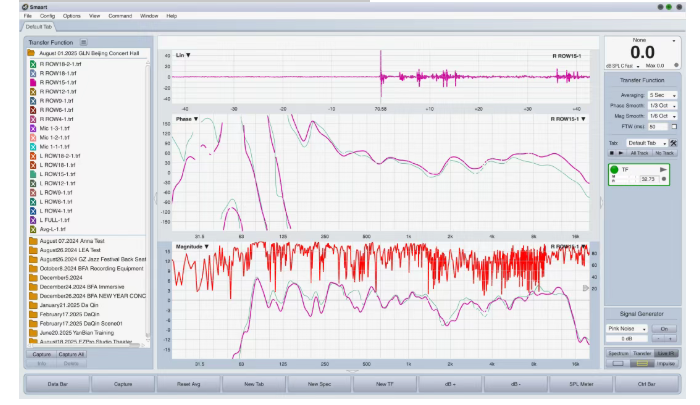Click the trace icon next to Avg-L-1.trf
Image resolution: width=700 pixels, height=405 pixels.
[x=33, y=228]
